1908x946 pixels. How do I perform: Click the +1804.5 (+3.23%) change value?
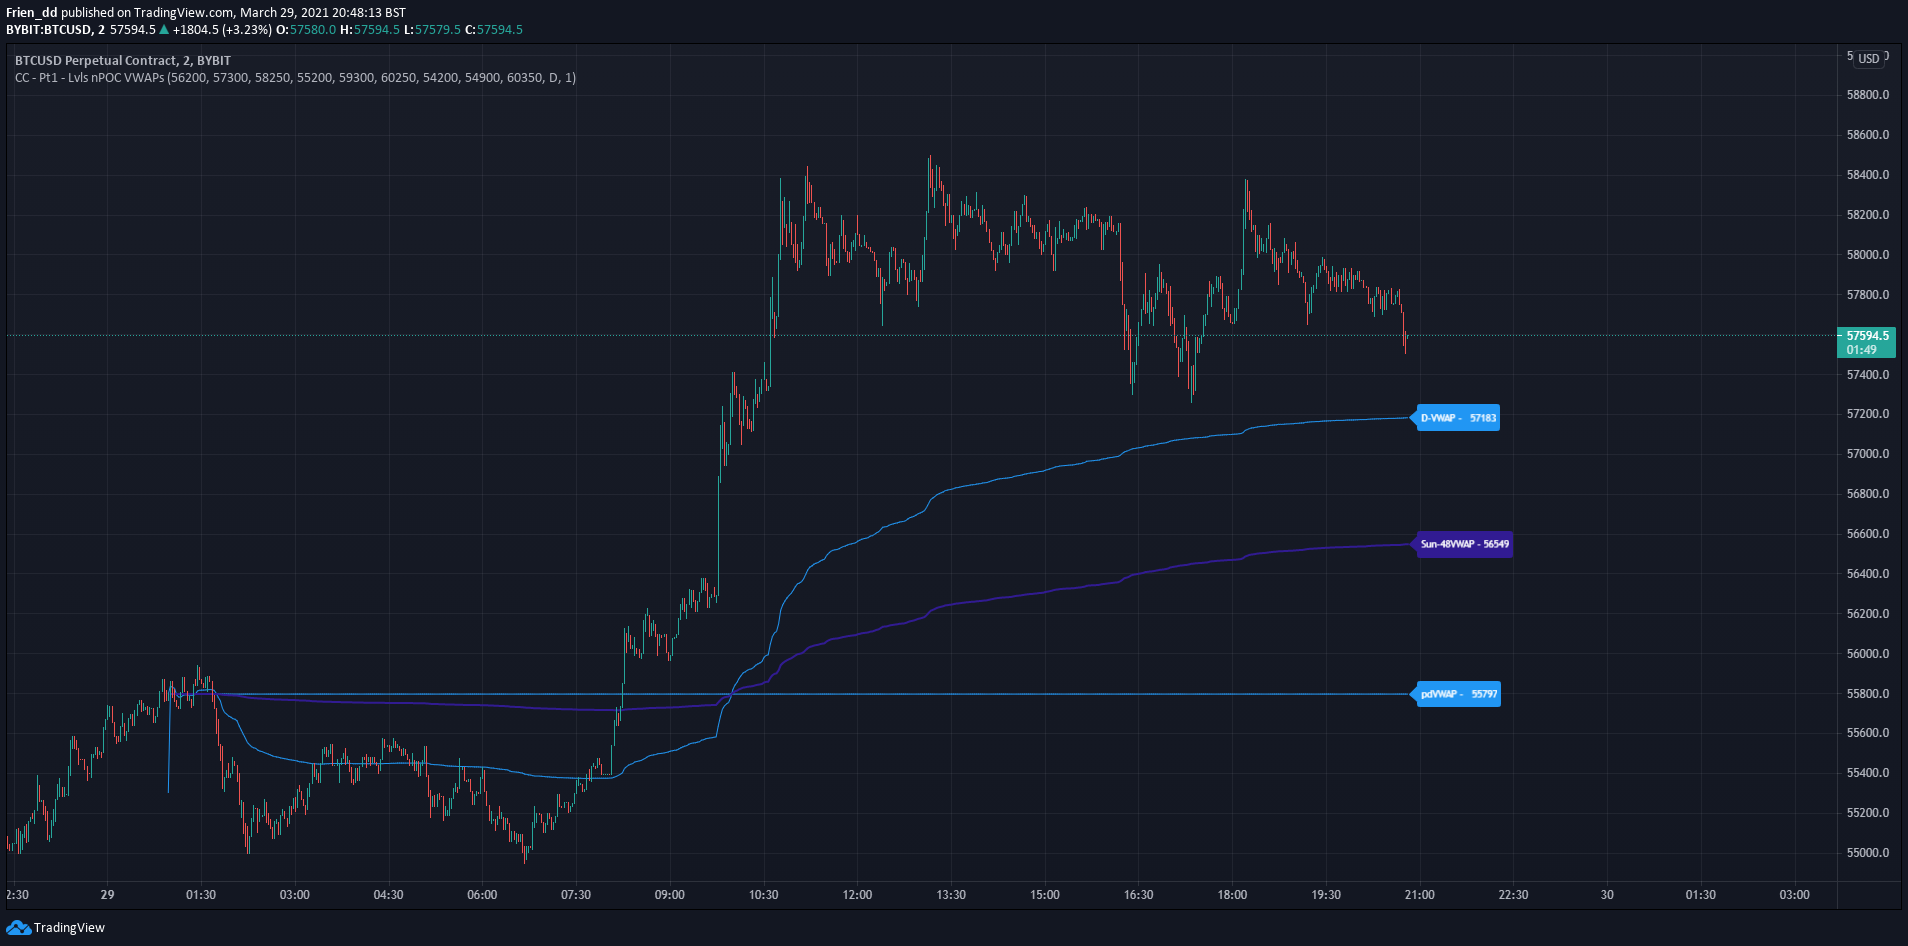tap(222, 29)
